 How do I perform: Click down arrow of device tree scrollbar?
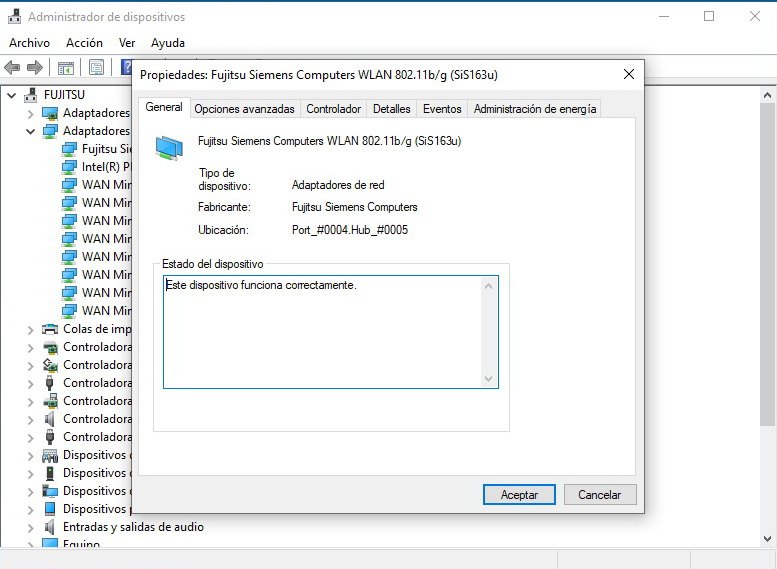click(x=768, y=539)
